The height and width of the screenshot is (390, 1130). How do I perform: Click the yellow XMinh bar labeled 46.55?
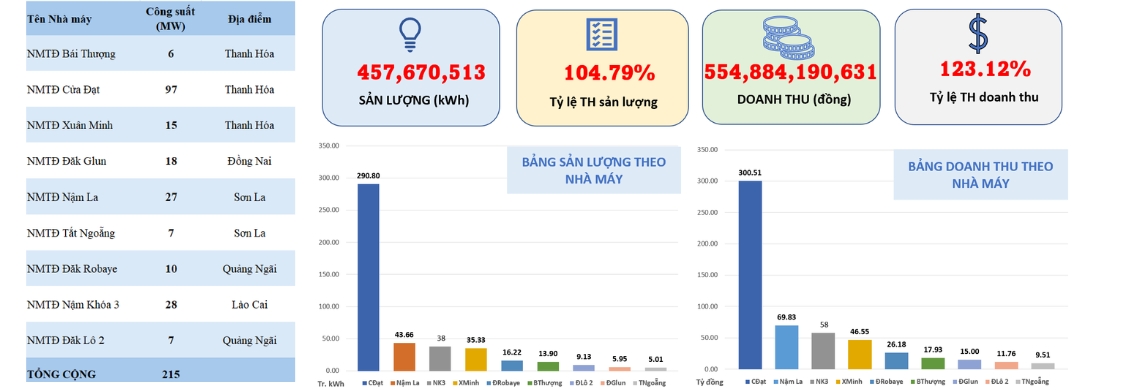click(859, 354)
